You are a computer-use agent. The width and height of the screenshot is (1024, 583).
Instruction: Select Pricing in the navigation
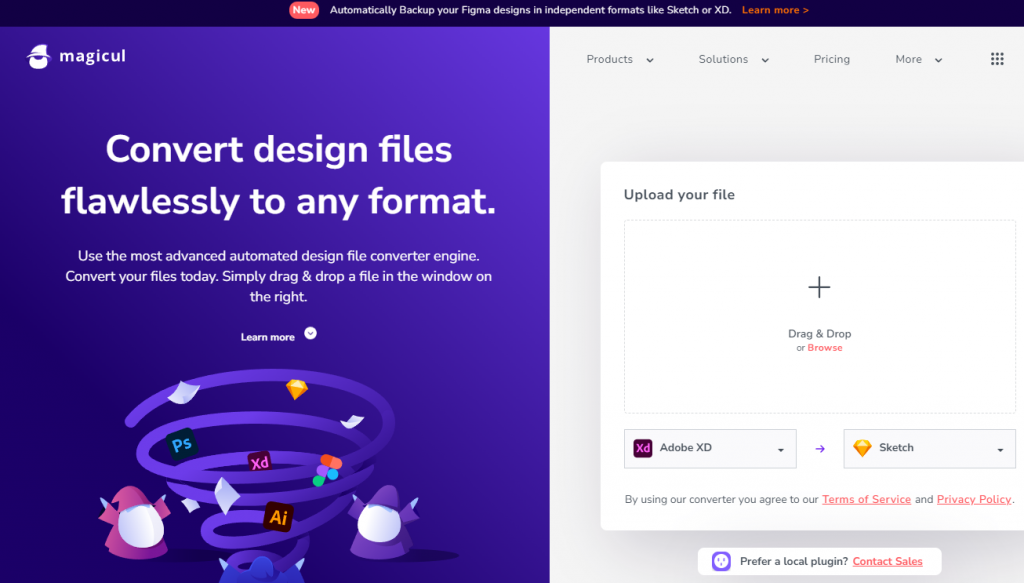831,59
